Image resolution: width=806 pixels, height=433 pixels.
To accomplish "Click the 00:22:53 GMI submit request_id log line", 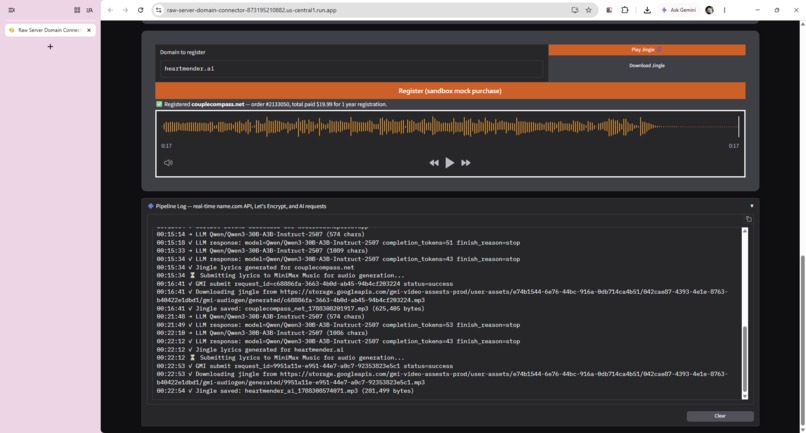I will tap(305, 366).
